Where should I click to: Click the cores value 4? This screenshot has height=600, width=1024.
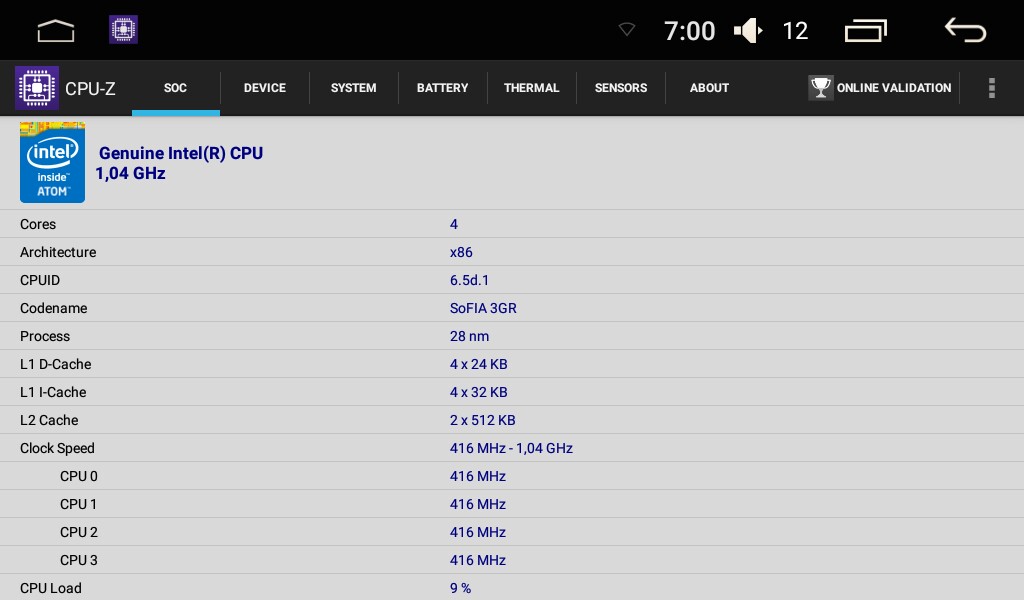point(454,225)
